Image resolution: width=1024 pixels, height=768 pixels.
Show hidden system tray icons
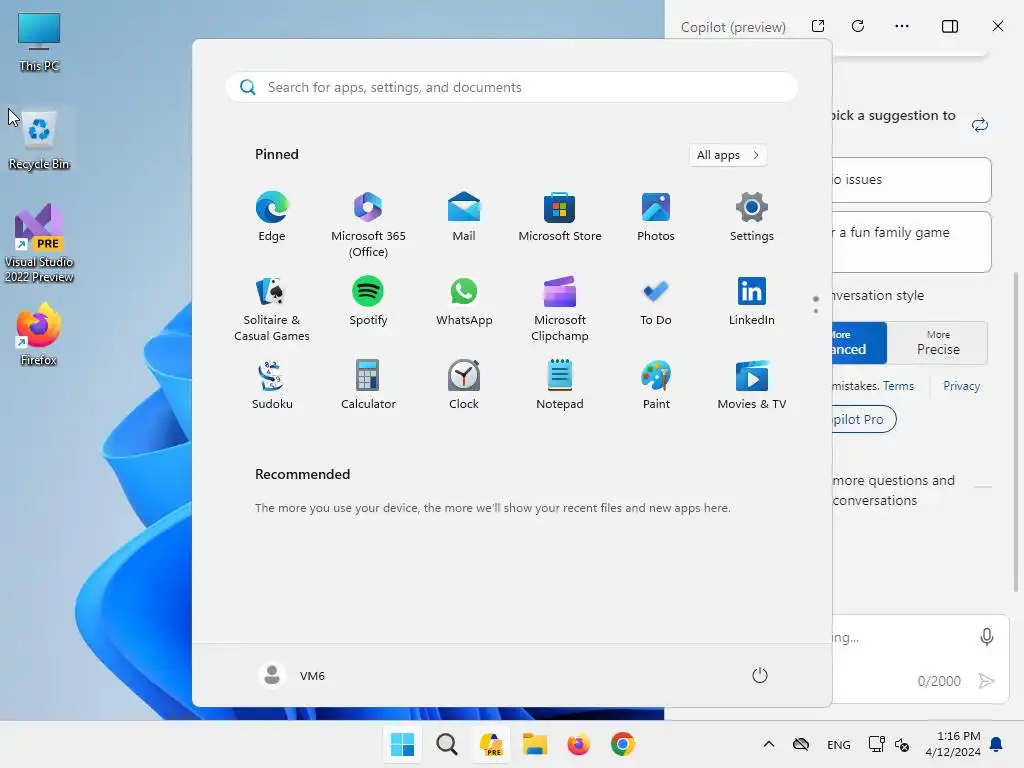click(x=769, y=744)
